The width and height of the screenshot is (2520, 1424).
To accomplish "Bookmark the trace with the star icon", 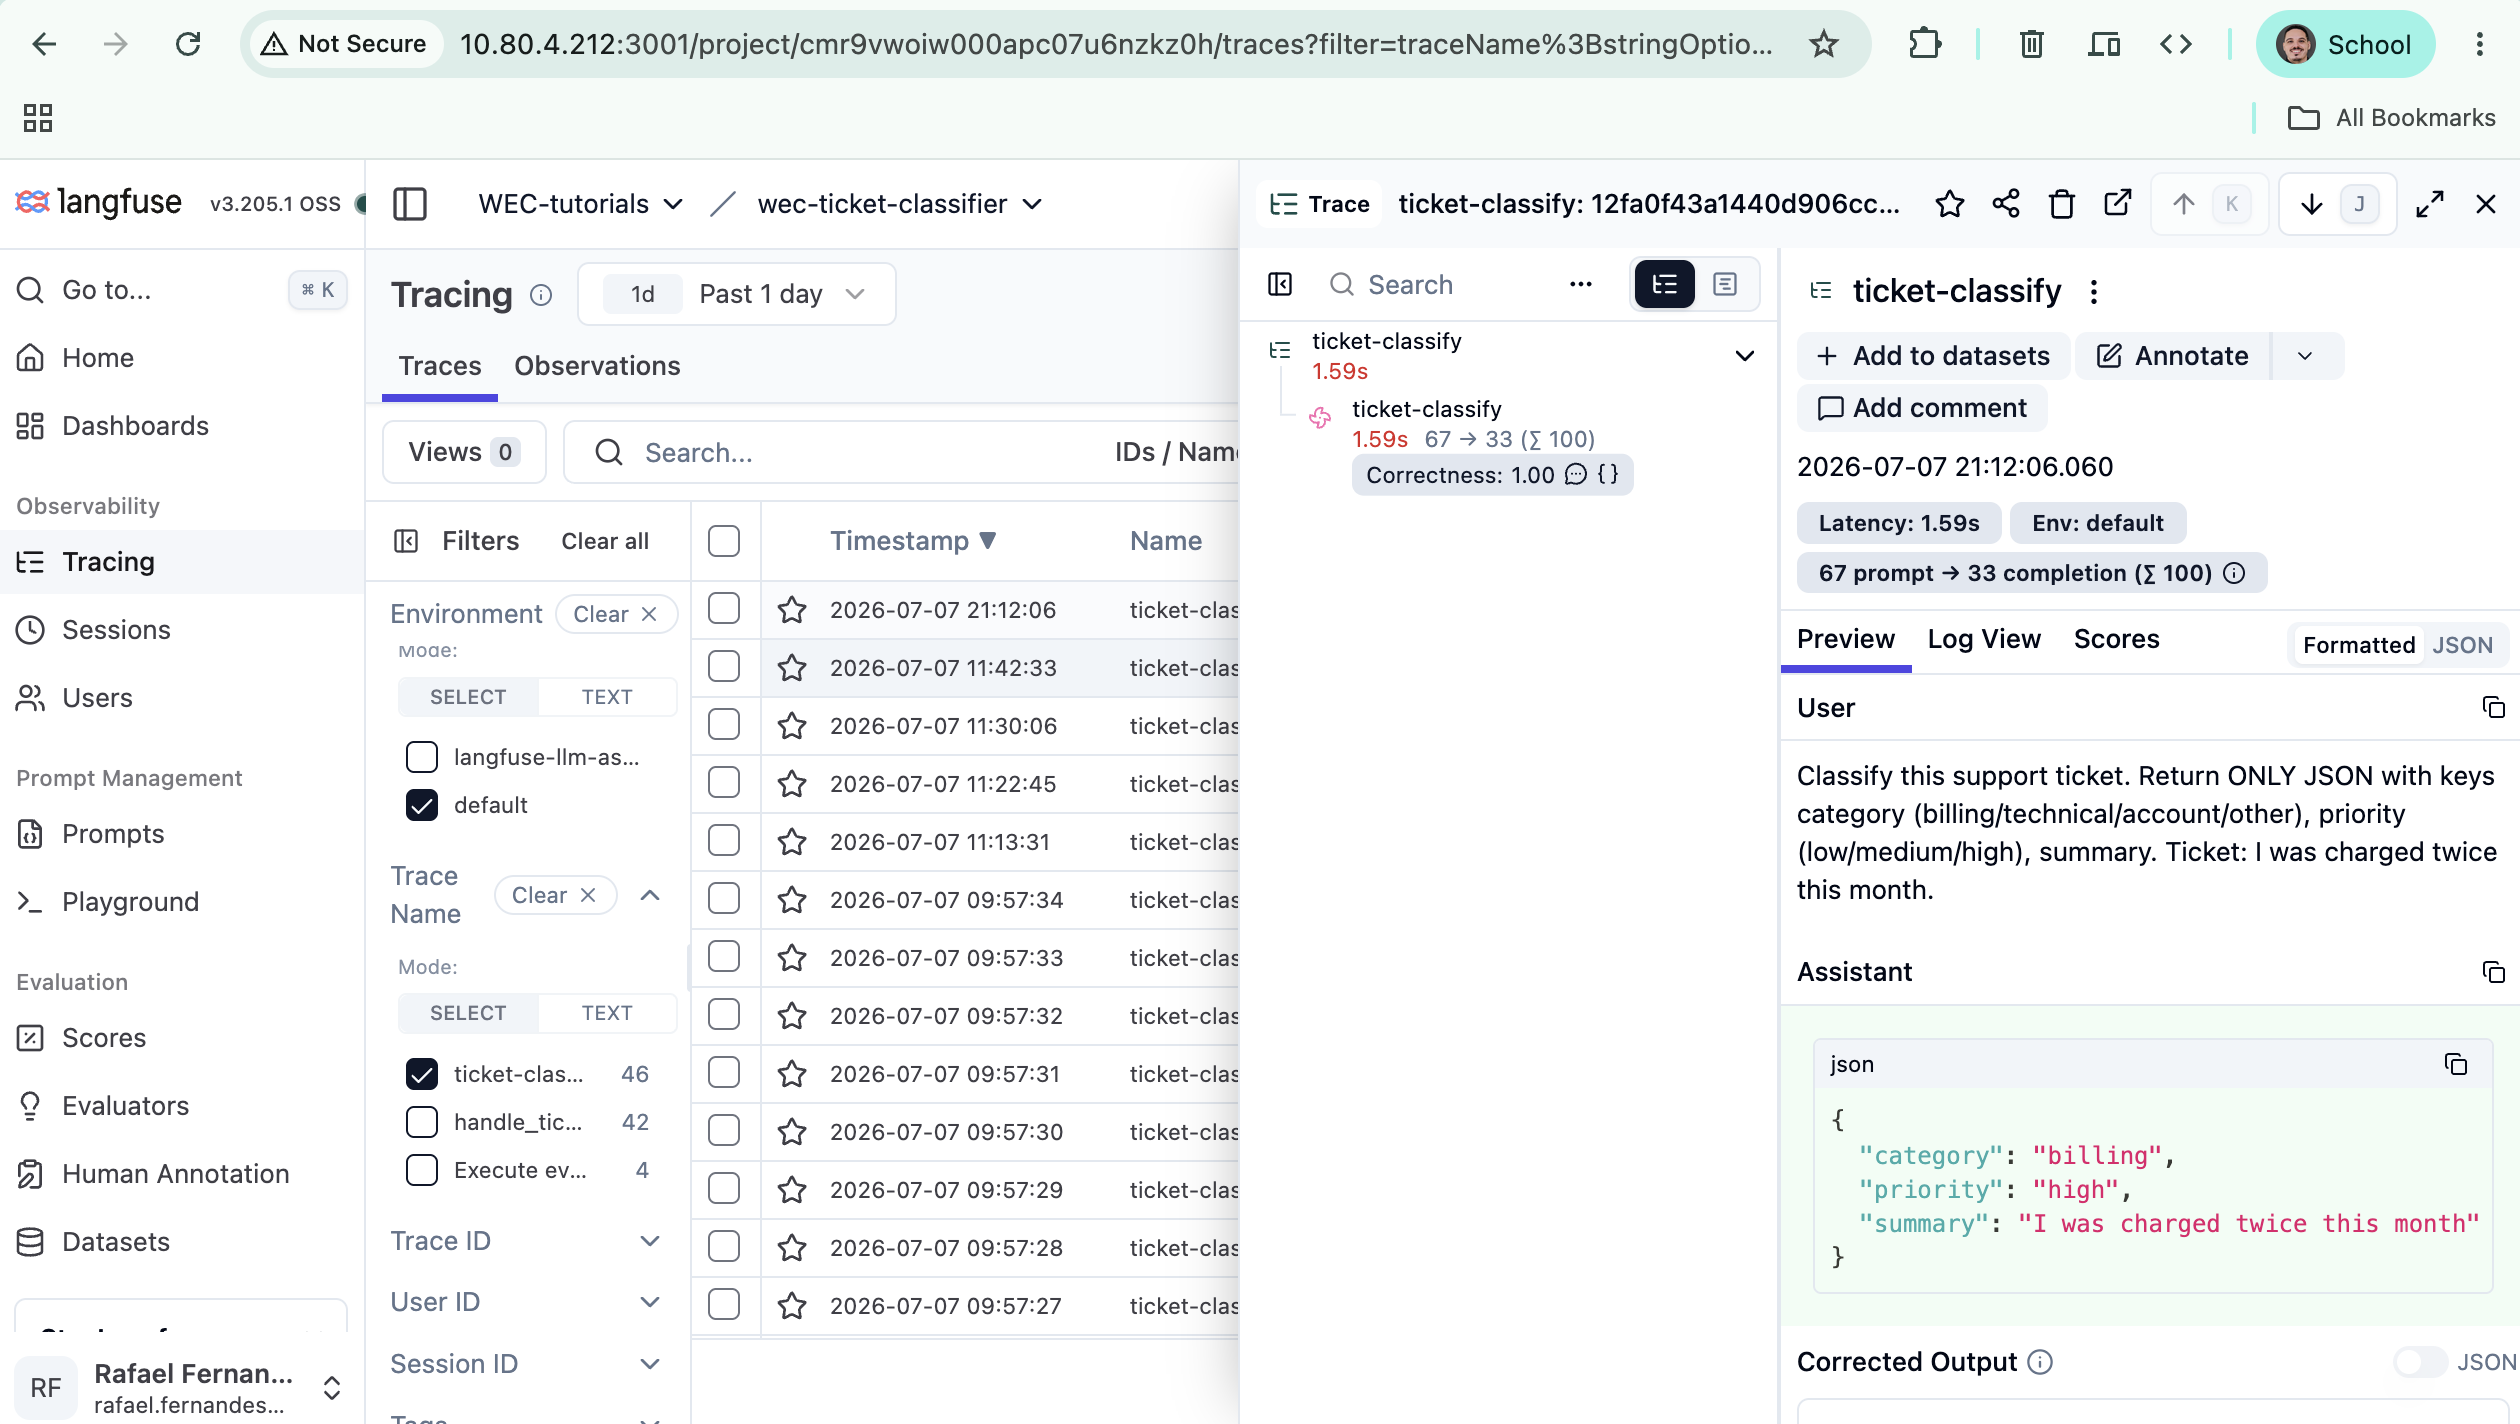I will [x=1949, y=204].
